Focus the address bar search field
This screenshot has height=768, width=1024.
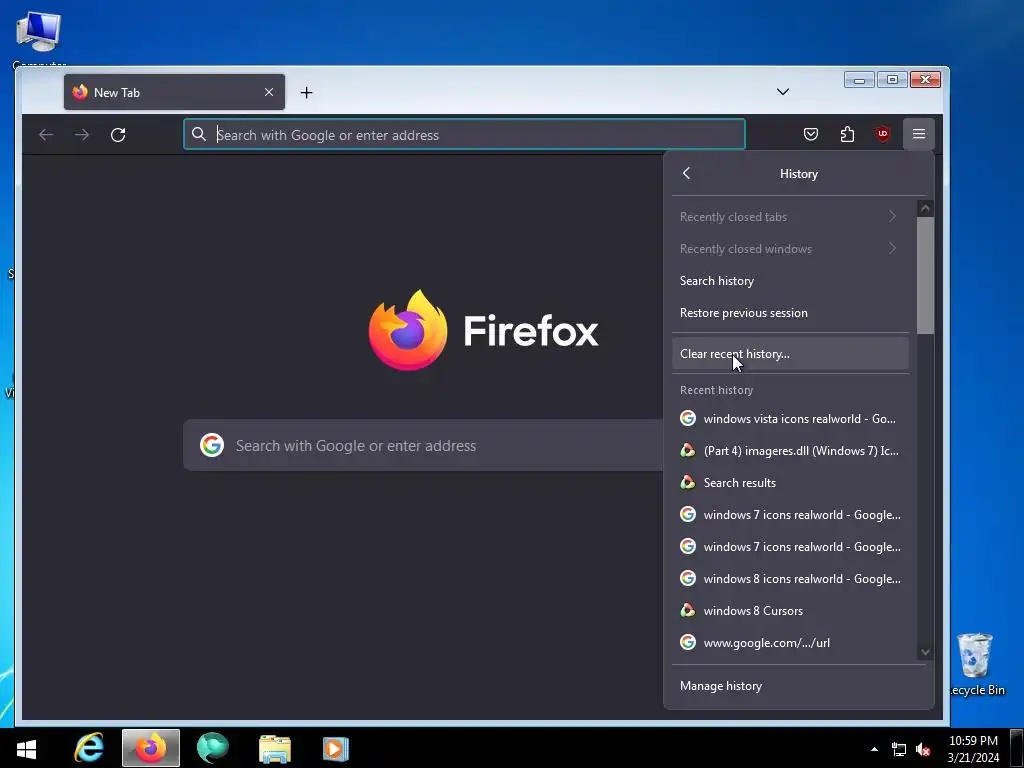click(464, 135)
